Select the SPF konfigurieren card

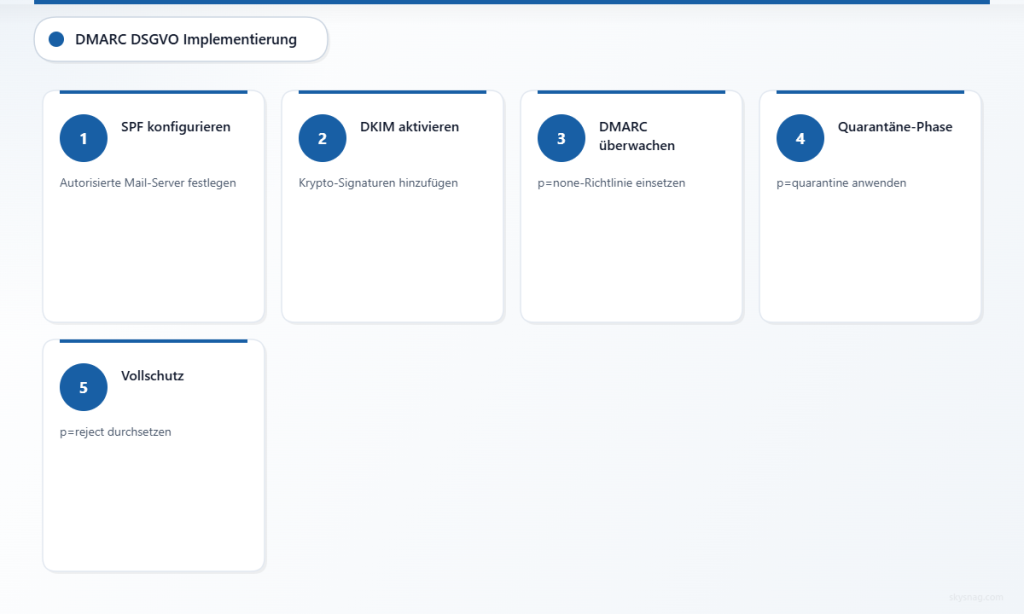pyautogui.click(x=153, y=250)
